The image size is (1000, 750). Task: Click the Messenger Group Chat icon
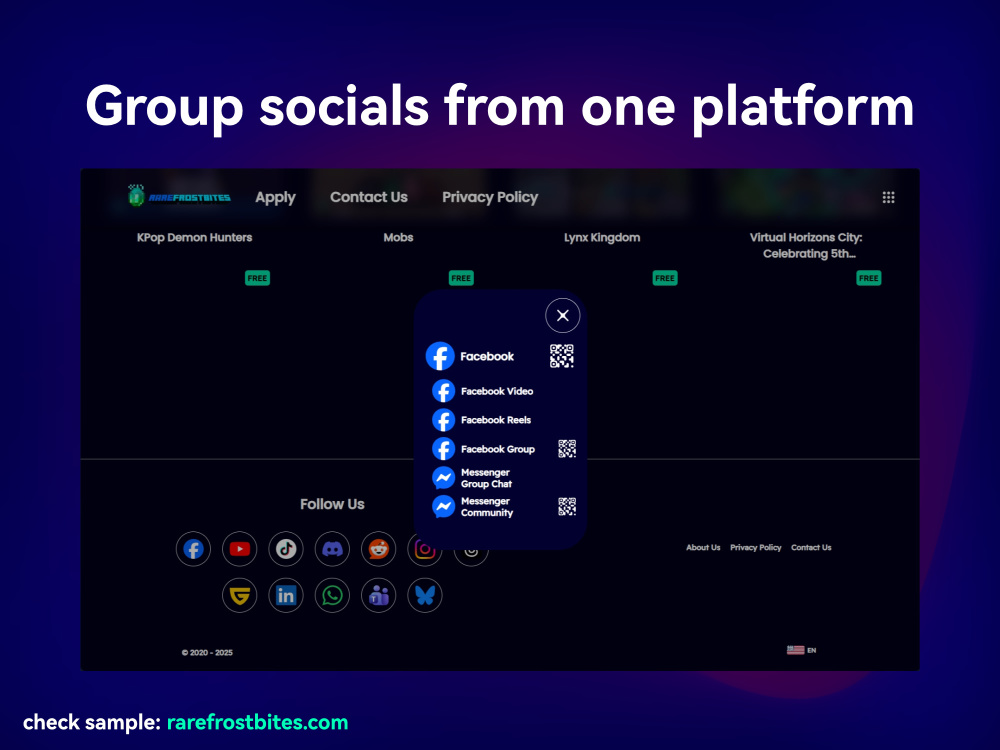pos(443,478)
